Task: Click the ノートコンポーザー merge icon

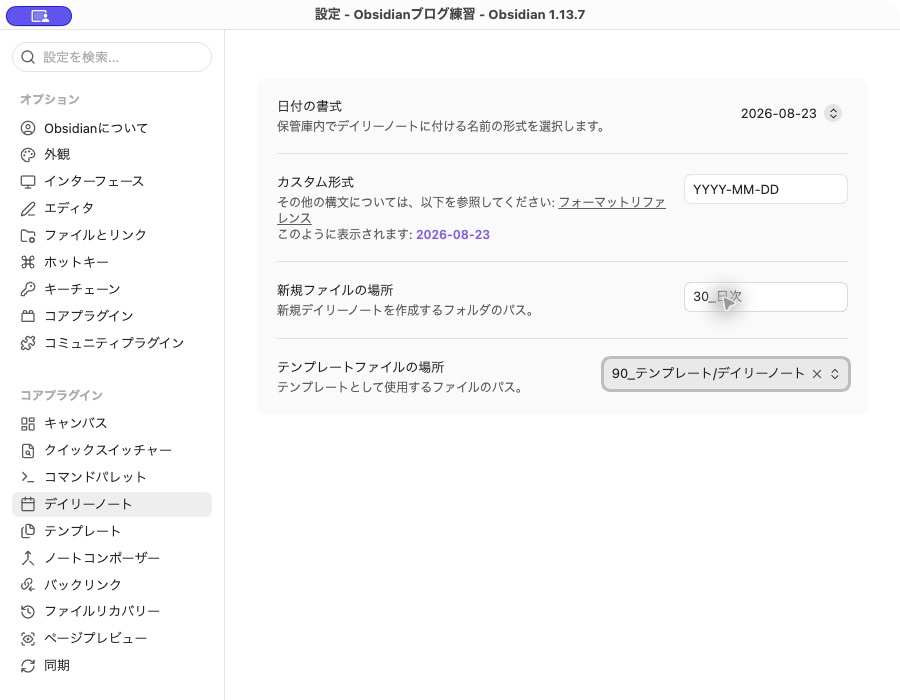Action: [28, 558]
